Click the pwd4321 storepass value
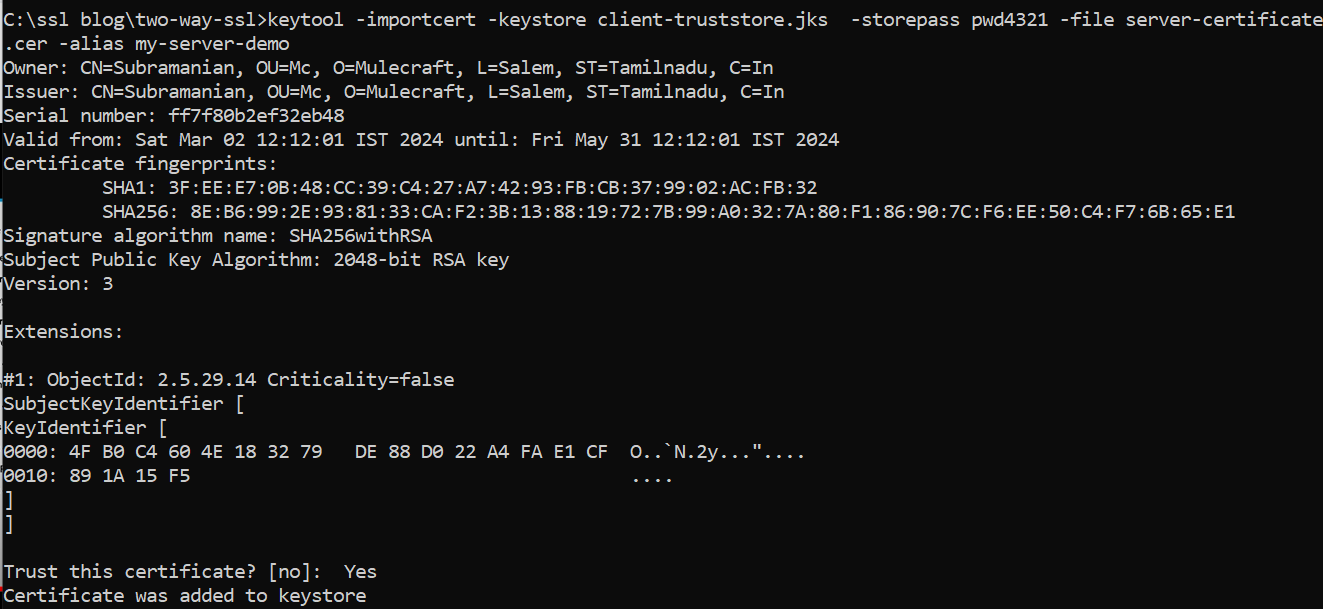The image size is (1323, 609). 1009,20
